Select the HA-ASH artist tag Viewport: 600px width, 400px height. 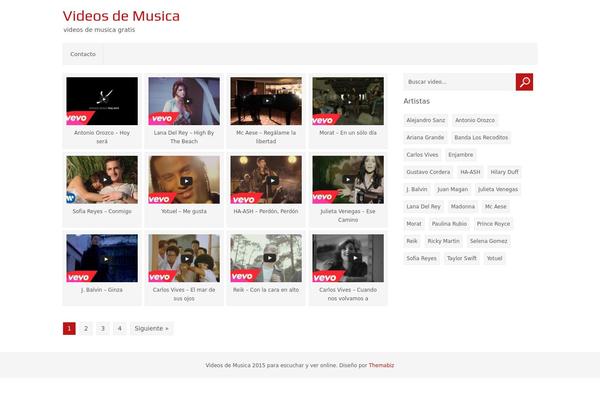[470, 172]
